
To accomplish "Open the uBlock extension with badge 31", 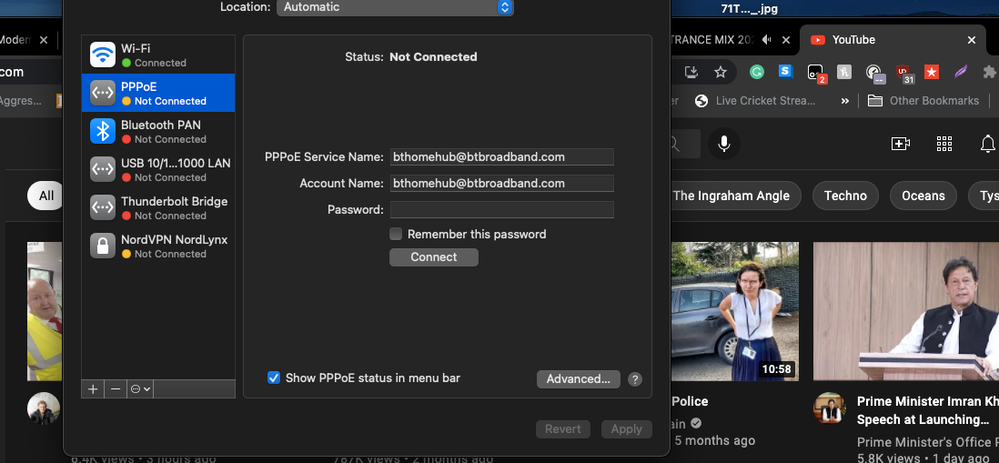I will point(904,73).
